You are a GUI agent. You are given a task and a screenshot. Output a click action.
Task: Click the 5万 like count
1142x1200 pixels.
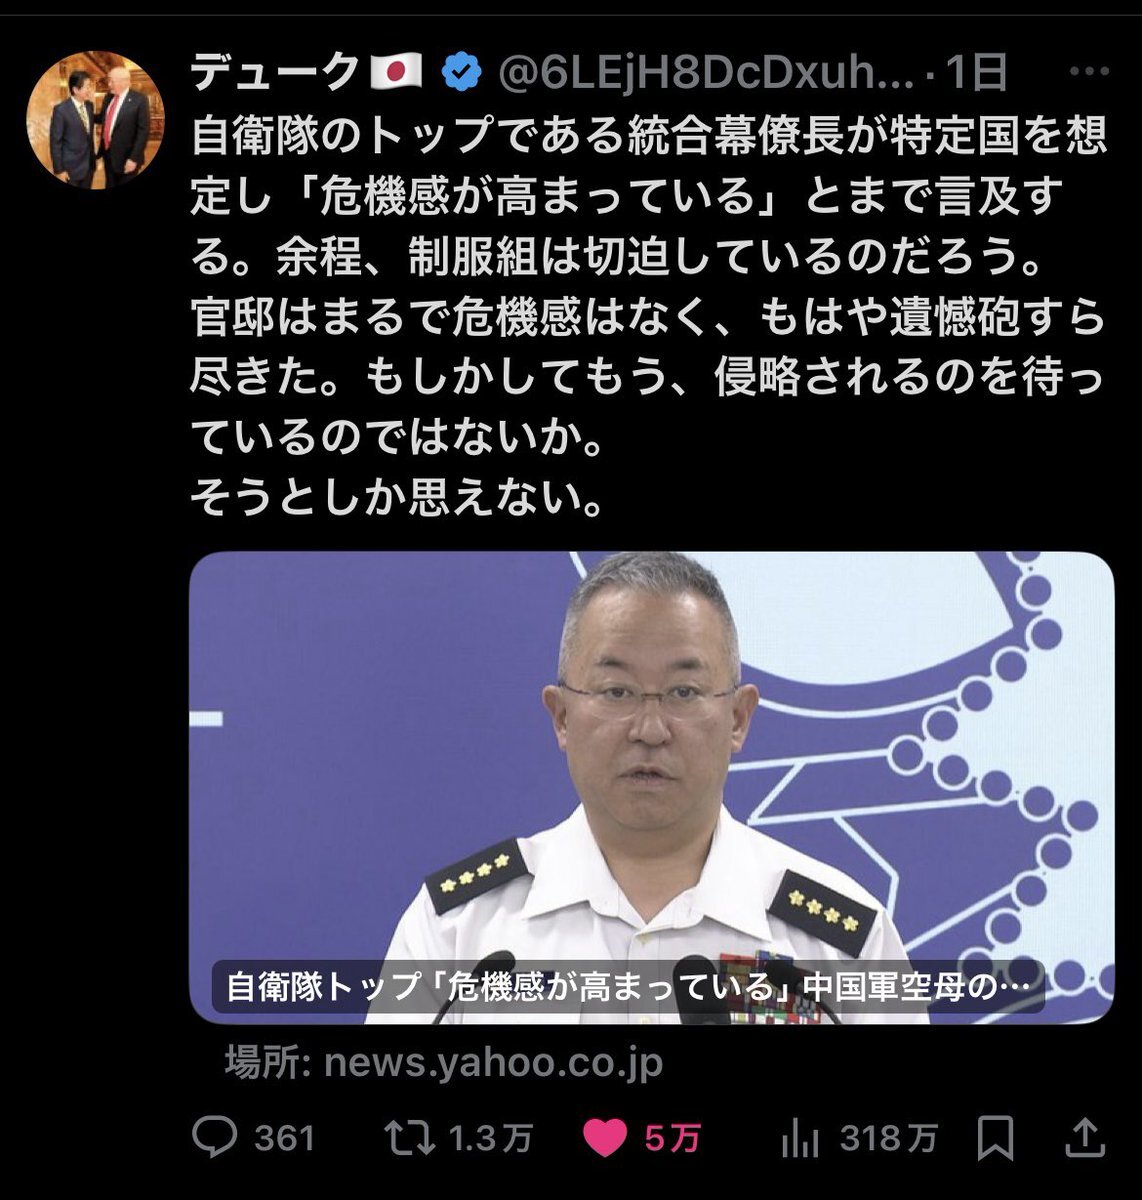(x=673, y=1138)
